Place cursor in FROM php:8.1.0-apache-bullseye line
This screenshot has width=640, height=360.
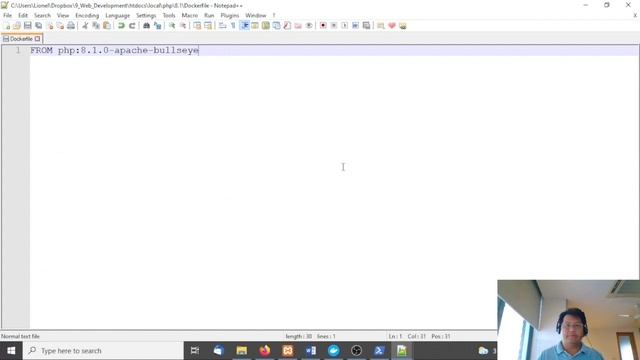114,51
